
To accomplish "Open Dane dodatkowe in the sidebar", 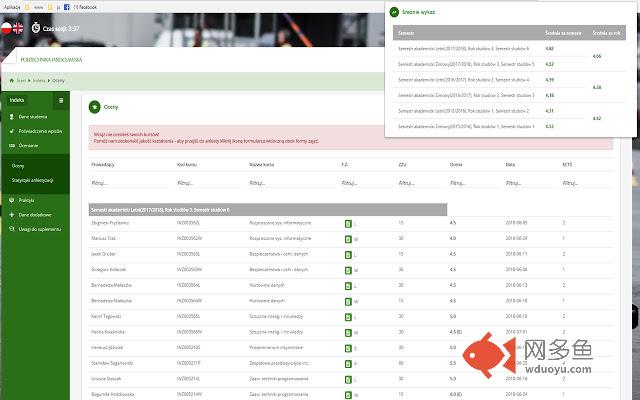I will tap(35, 215).
